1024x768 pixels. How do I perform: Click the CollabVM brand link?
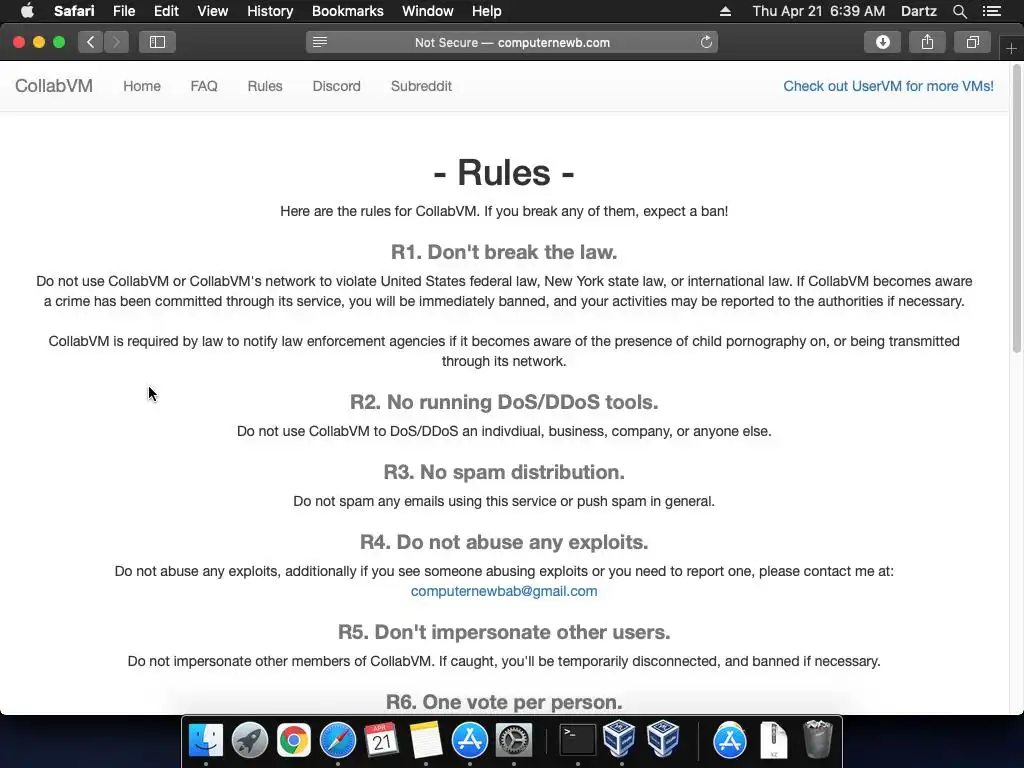[x=54, y=86]
